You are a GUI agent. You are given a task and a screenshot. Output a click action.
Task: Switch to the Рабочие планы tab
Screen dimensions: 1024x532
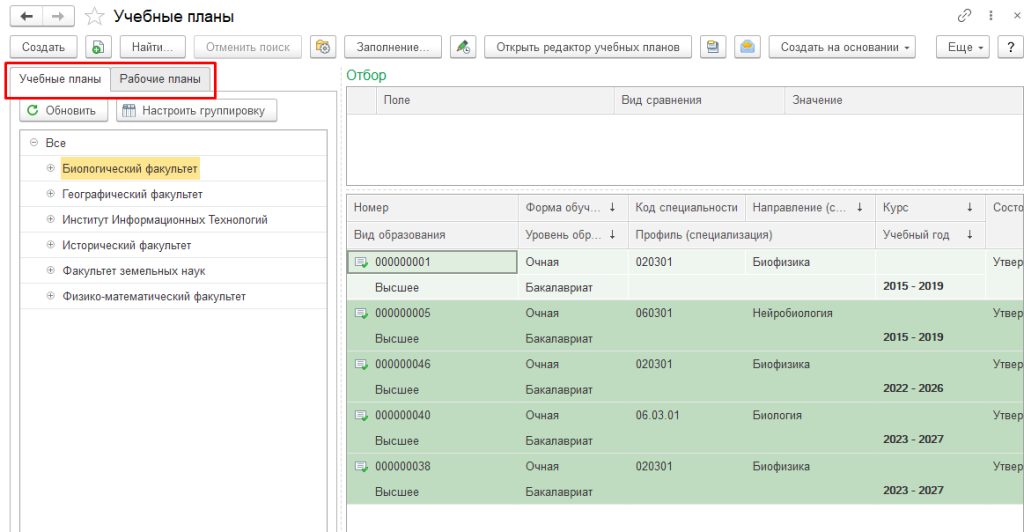tap(160, 79)
